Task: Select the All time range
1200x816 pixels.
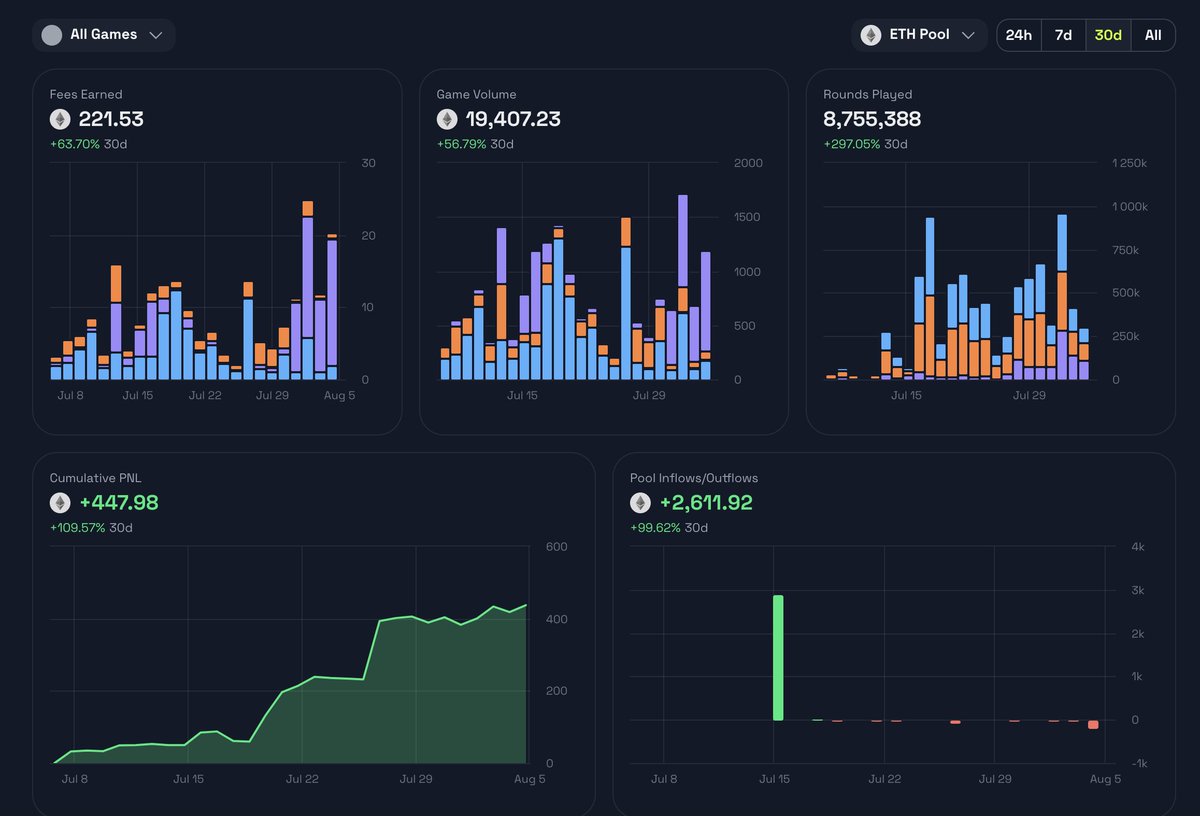Action: pos(1153,35)
